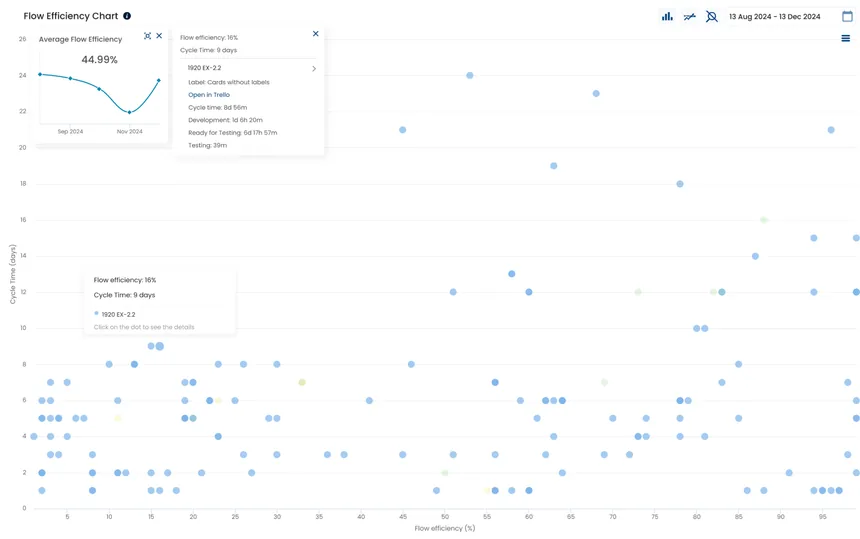Click 'Click on the dot to see the details' hint
860x539 pixels.
pyautogui.click(x=144, y=327)
